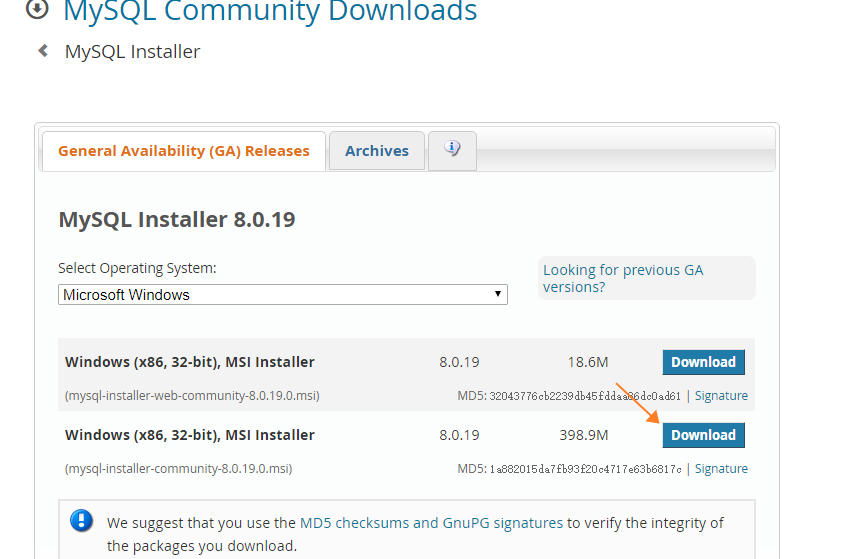Screen dimensions: 854x559
Task: Download the 398.9M community installer
Action: 703,435
